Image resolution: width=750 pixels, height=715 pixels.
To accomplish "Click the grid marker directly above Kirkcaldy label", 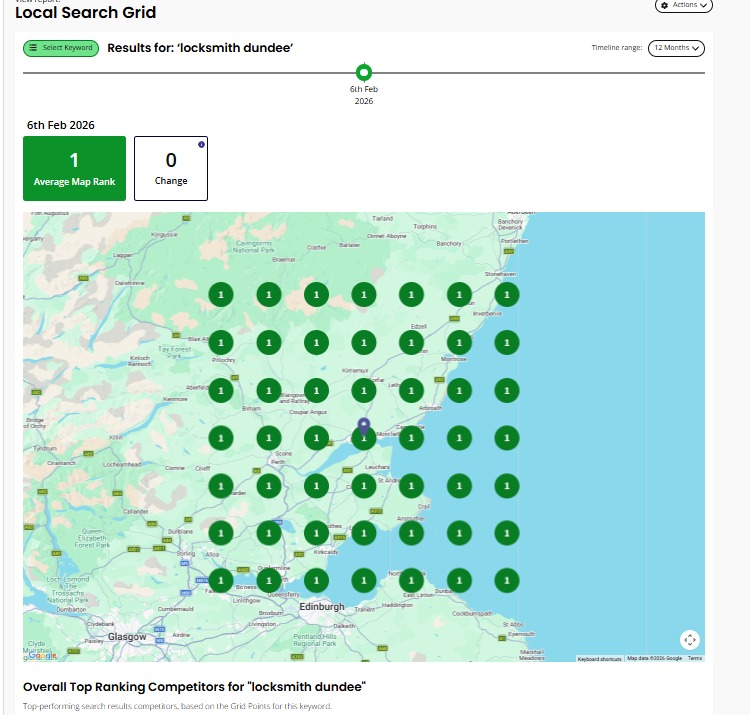I will coord(316,533).
